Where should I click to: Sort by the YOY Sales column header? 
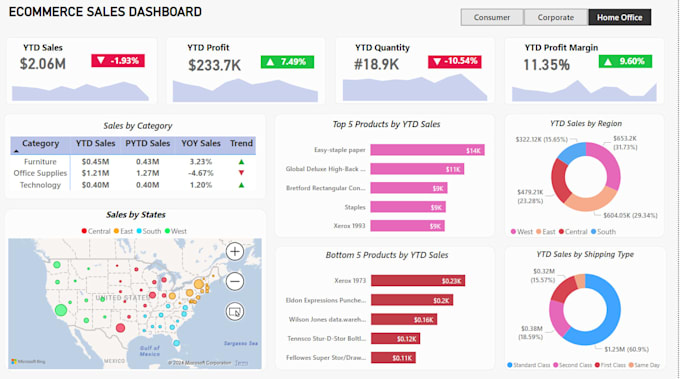pos(201,143)
